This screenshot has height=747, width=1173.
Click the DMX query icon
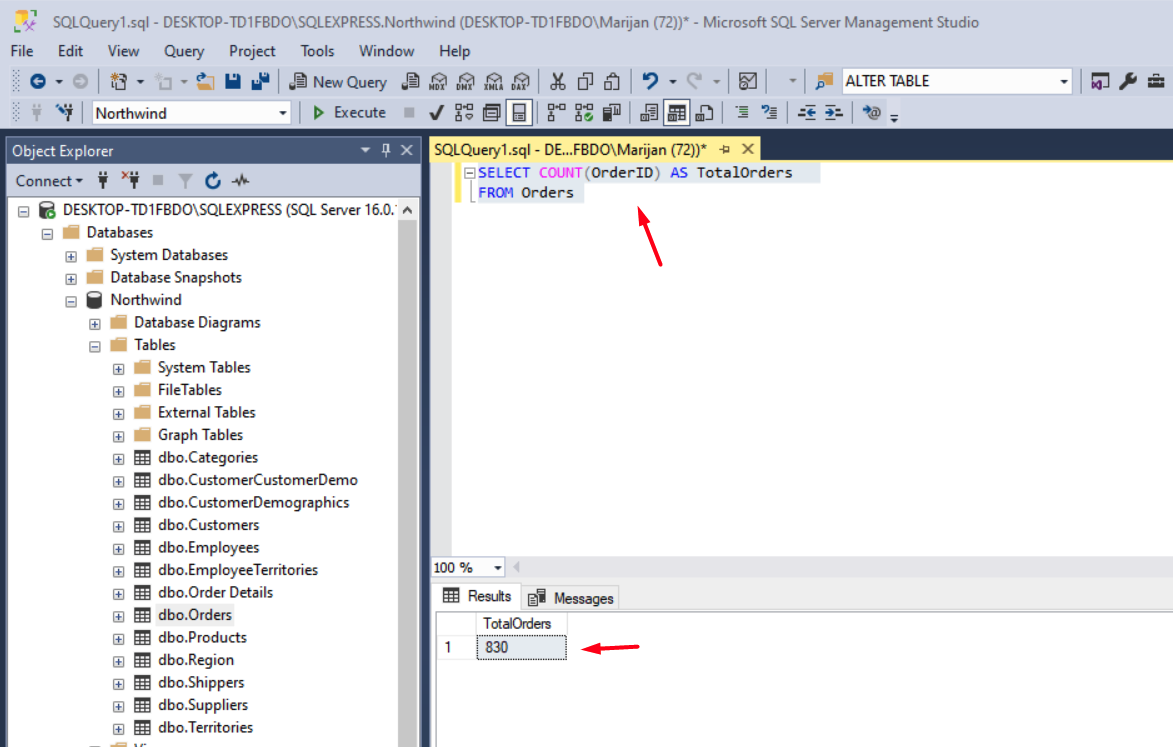465,82
